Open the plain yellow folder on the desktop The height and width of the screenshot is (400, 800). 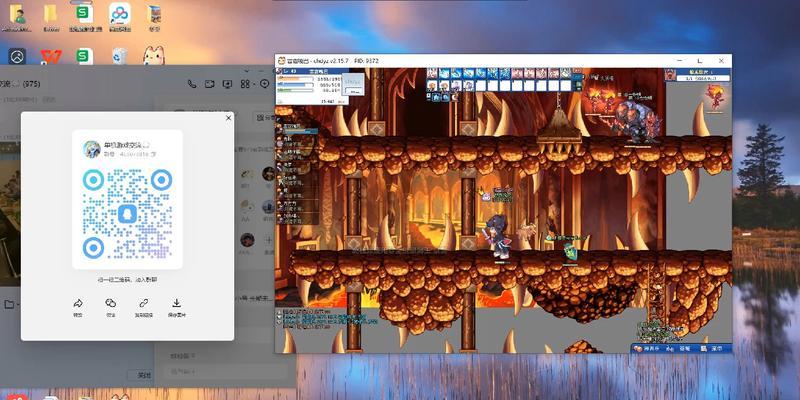click(x=51, y=14)
